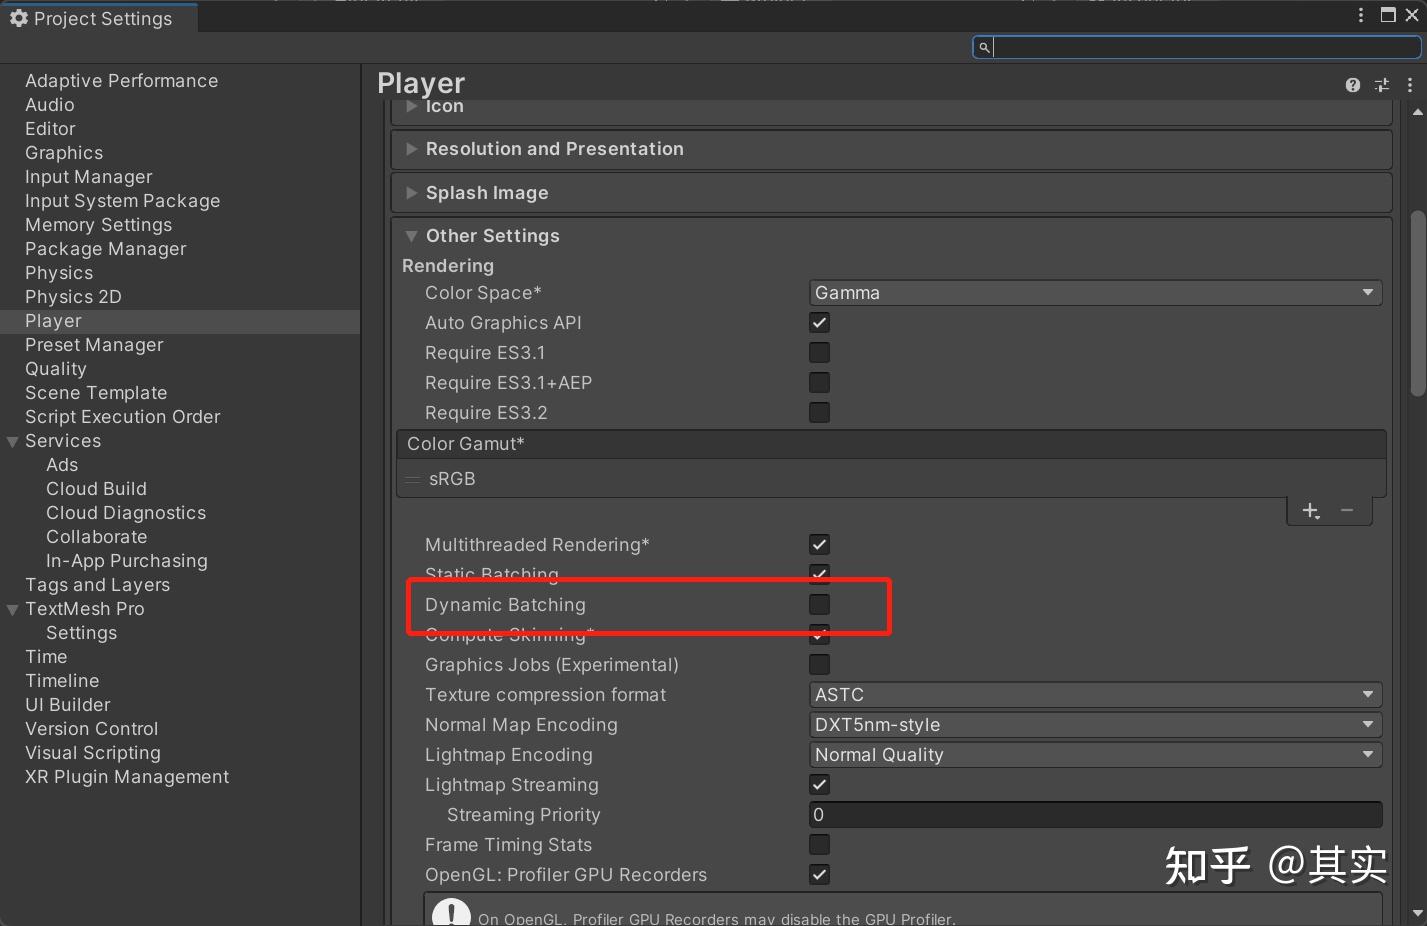Click the Streaming Priority input field

click(x=1095, y=814)
